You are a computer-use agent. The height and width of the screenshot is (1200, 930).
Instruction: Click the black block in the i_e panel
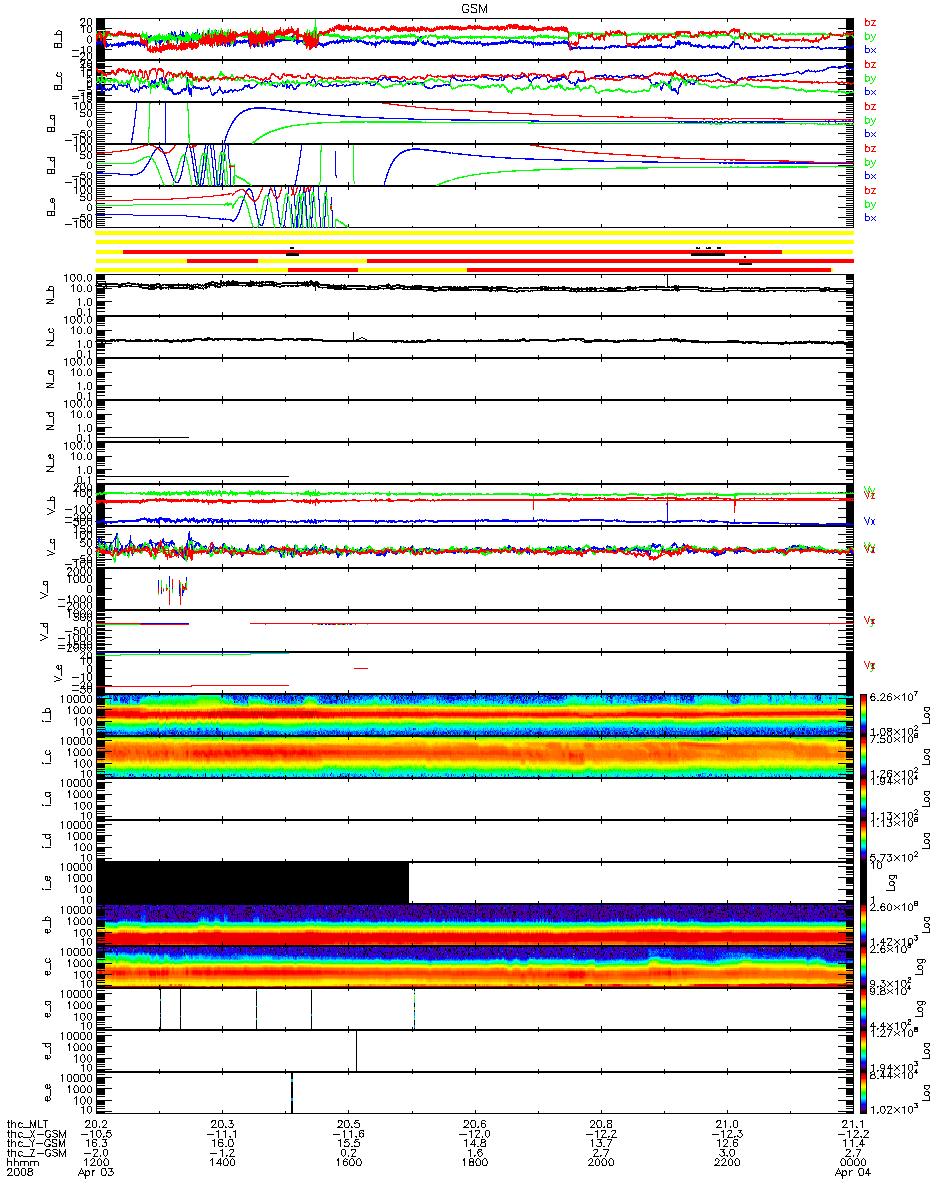point(252,882)
